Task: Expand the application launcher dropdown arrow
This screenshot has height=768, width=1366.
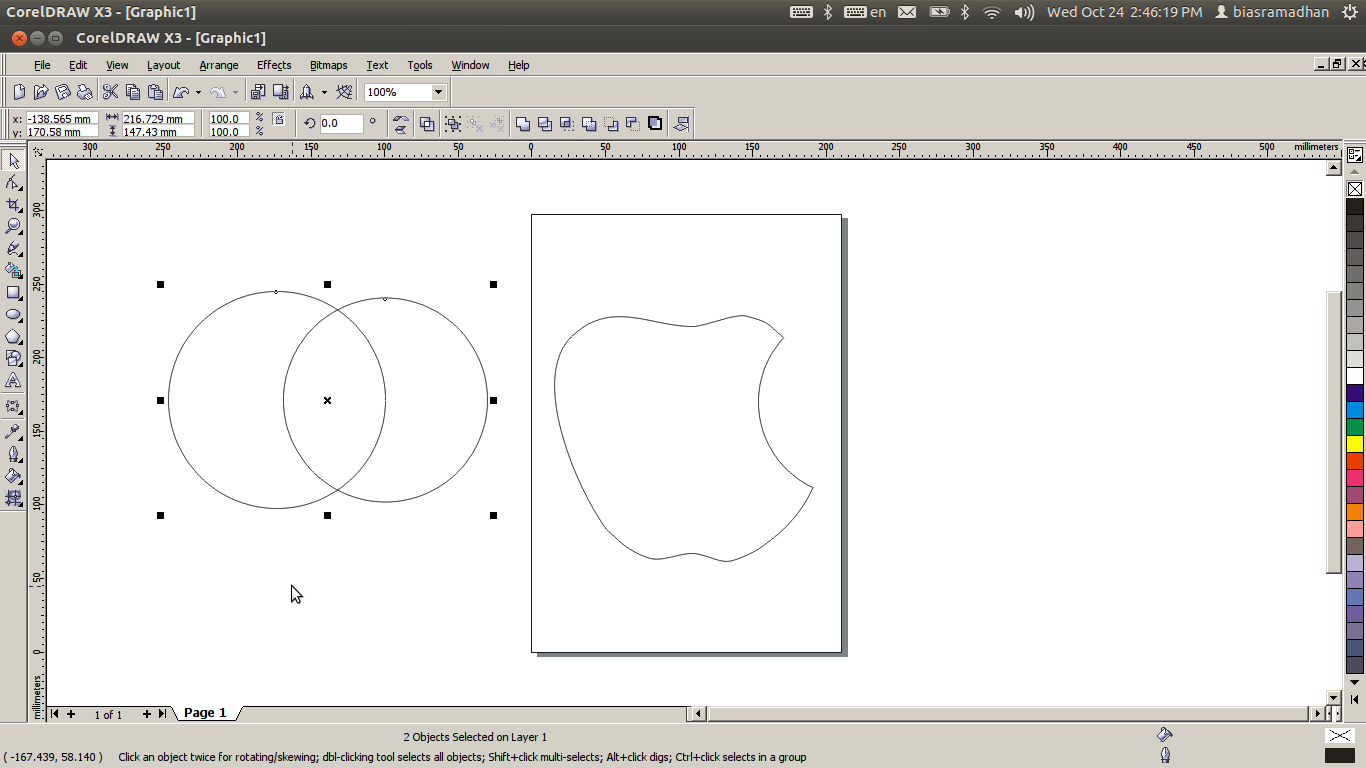Action: [x=324, y=92]
